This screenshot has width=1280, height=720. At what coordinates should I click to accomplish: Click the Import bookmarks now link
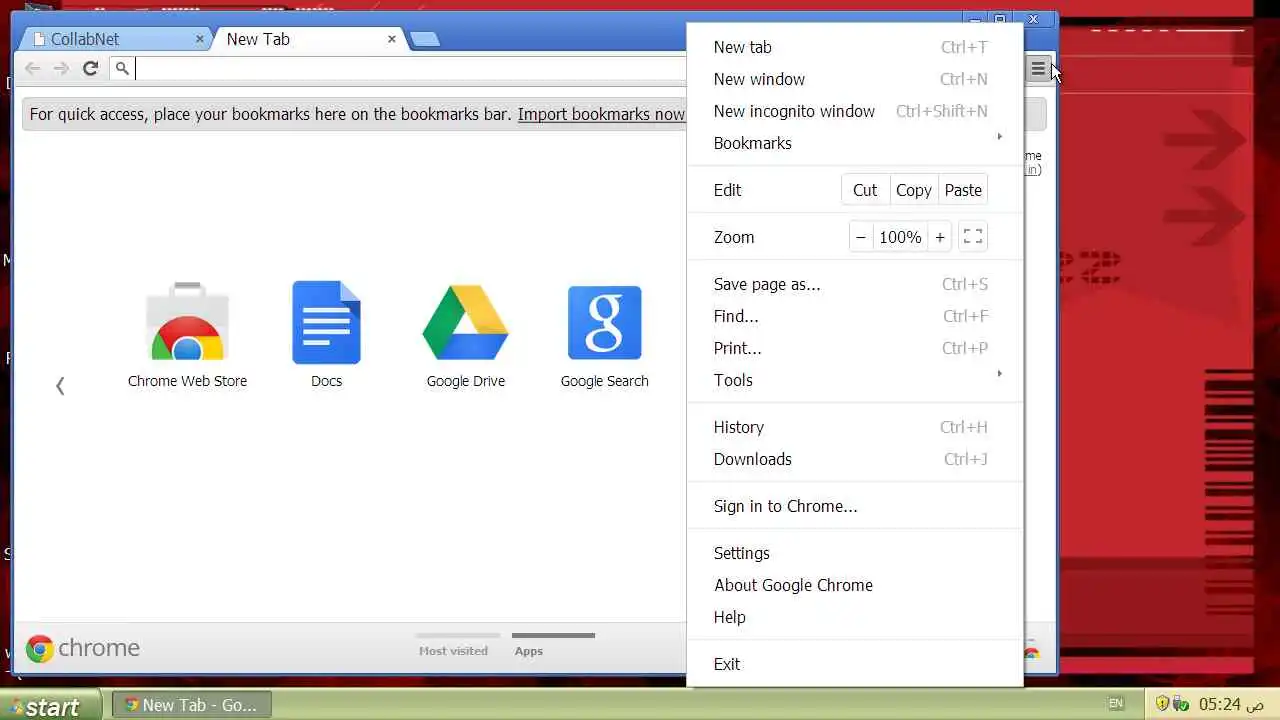tap(601, 114)
